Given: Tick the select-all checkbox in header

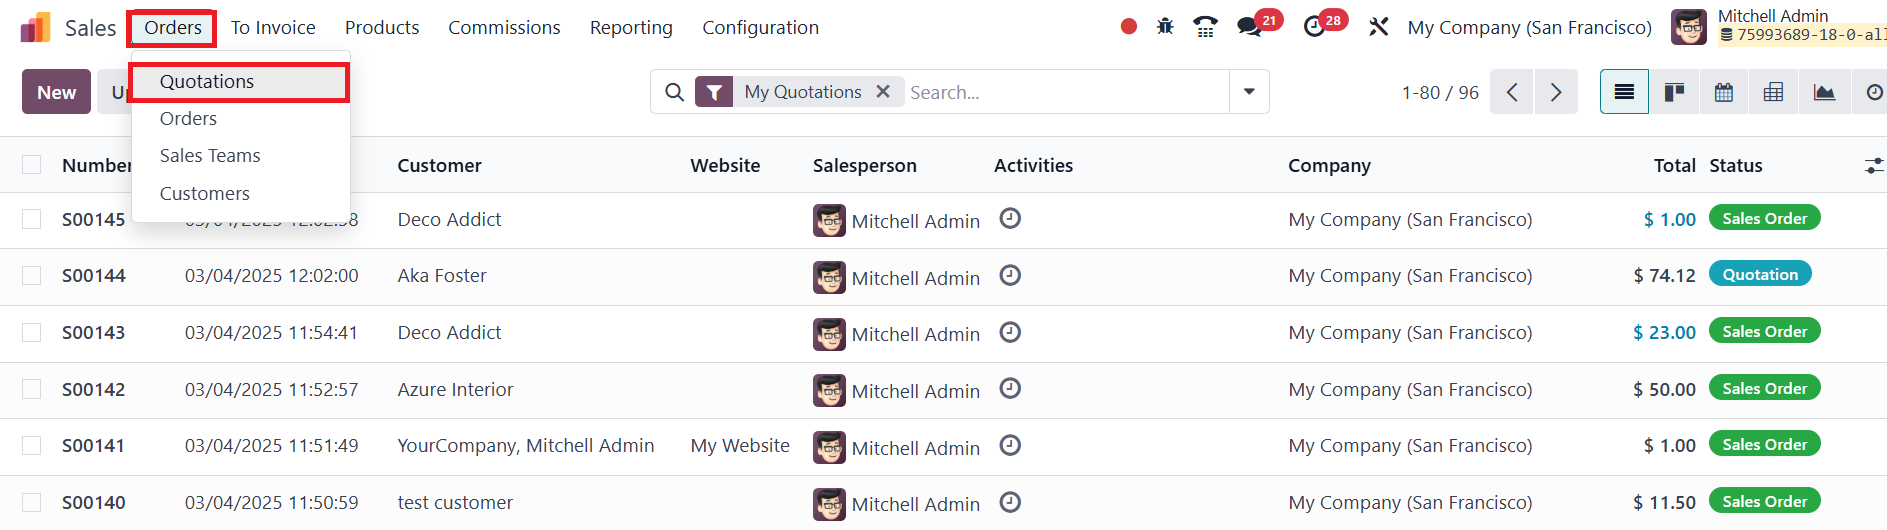Looking at the screenshot, I should (x=32, y=165).
